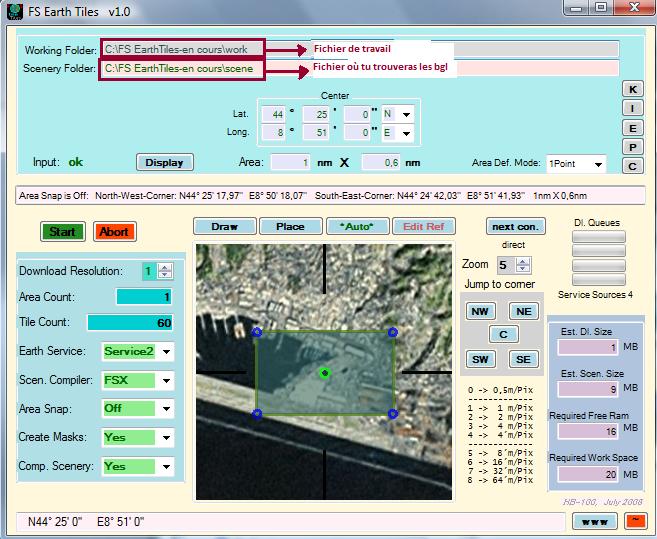
Task: Click the Tile Count value field
Action: [x=130, y=323]
